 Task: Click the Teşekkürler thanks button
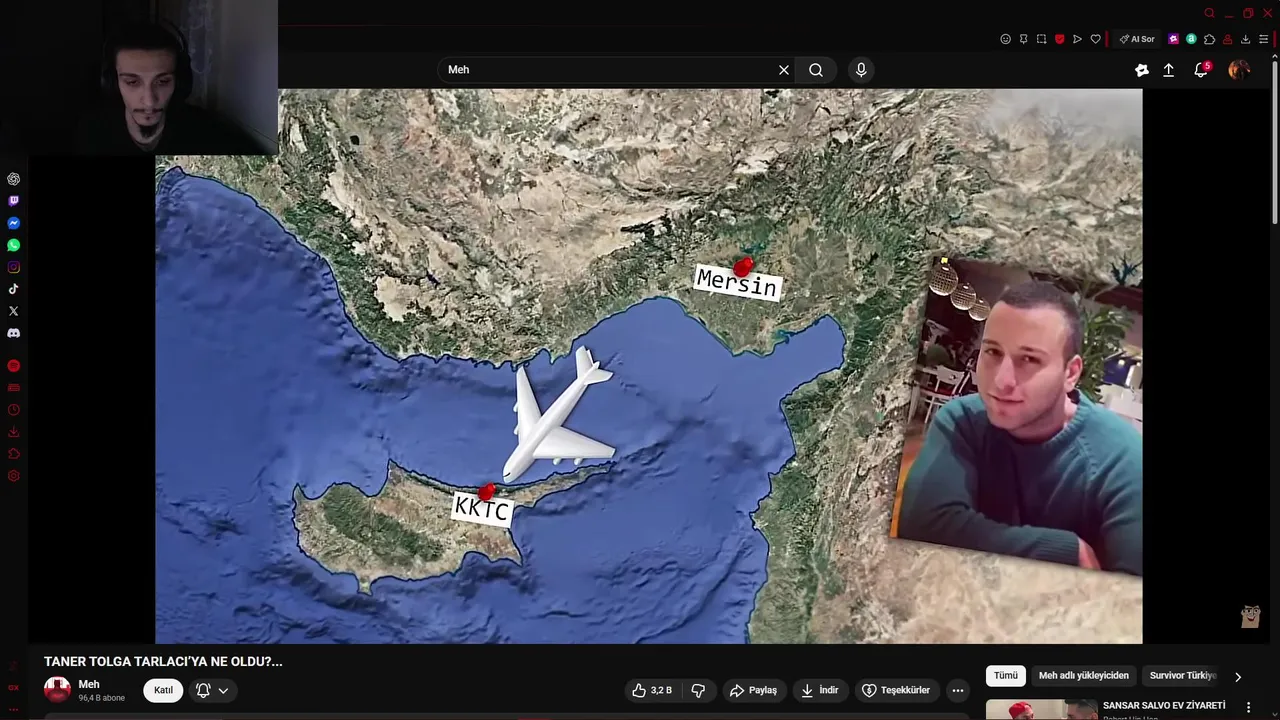point(898,690)
